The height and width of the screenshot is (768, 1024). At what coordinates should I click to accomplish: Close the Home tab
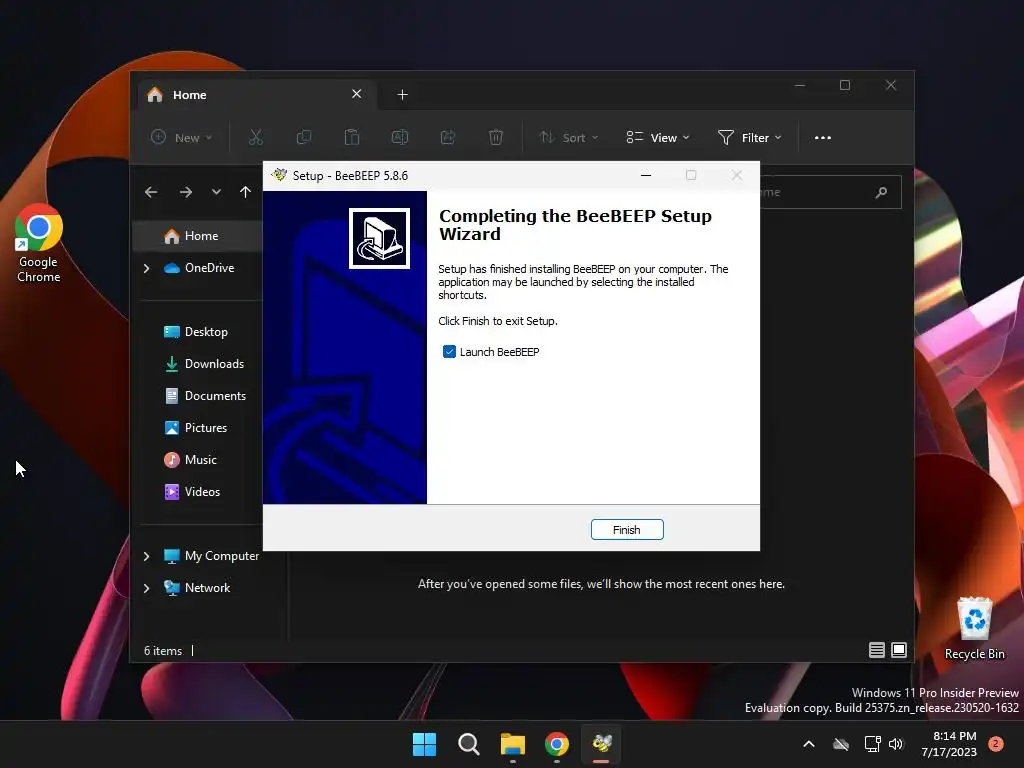coord(357,94)
